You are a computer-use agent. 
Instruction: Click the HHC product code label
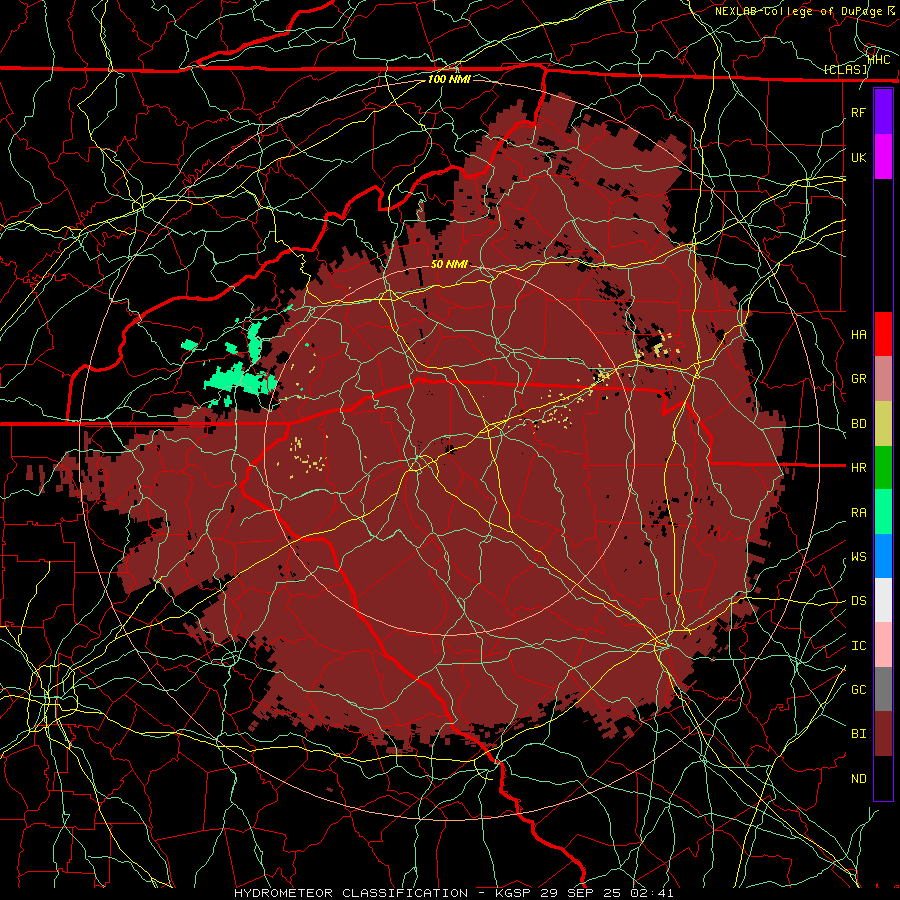pyautogui.click(x=878, y=59)
